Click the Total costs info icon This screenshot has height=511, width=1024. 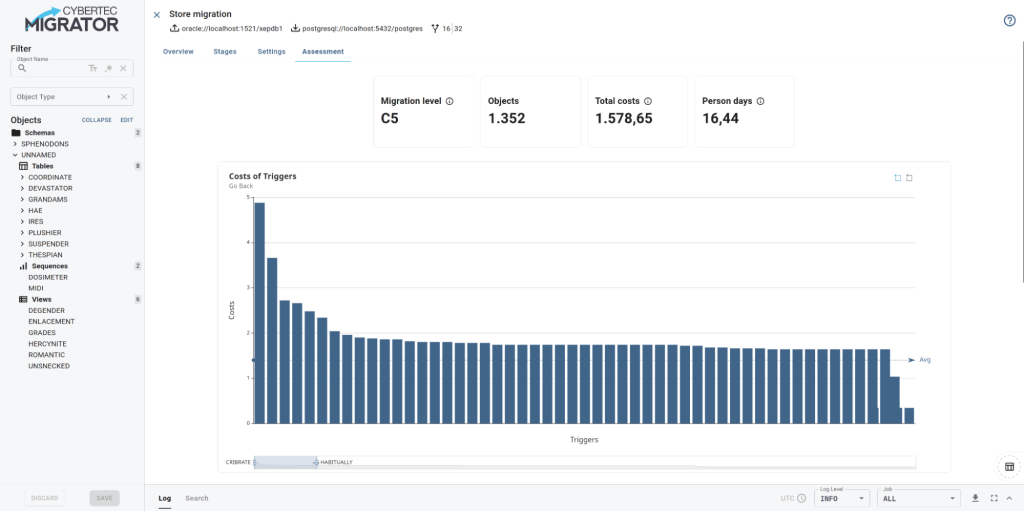(648, 101)
